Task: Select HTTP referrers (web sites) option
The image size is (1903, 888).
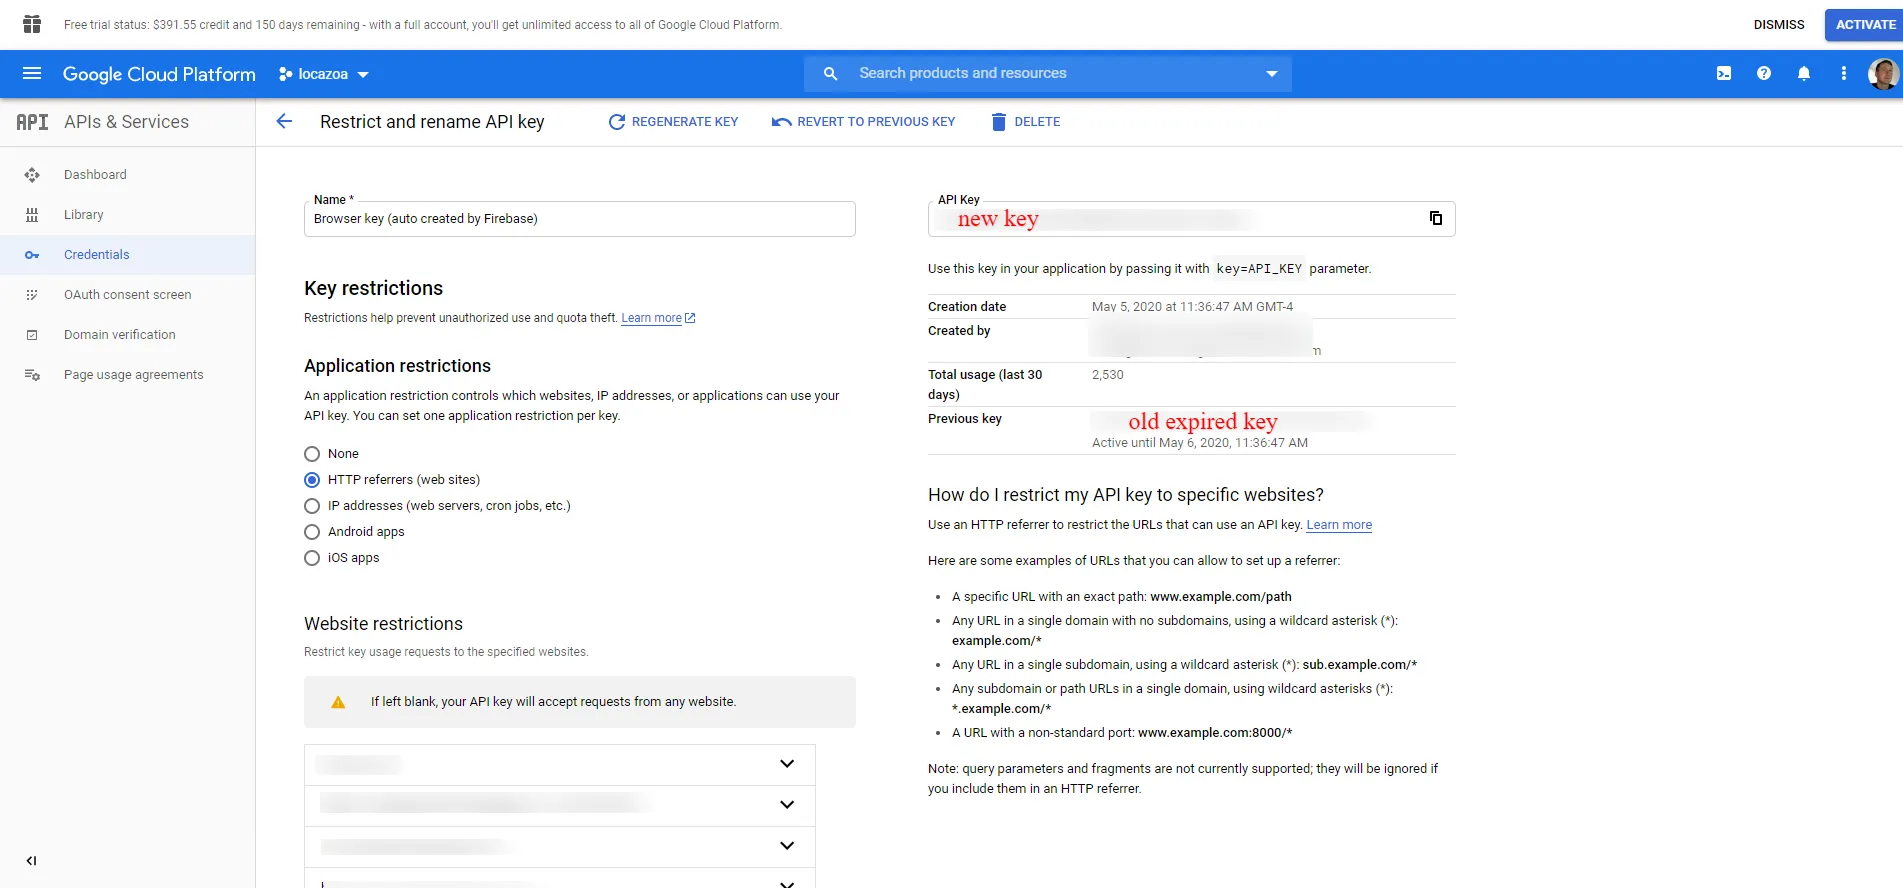Action: [x=312, y=480]
